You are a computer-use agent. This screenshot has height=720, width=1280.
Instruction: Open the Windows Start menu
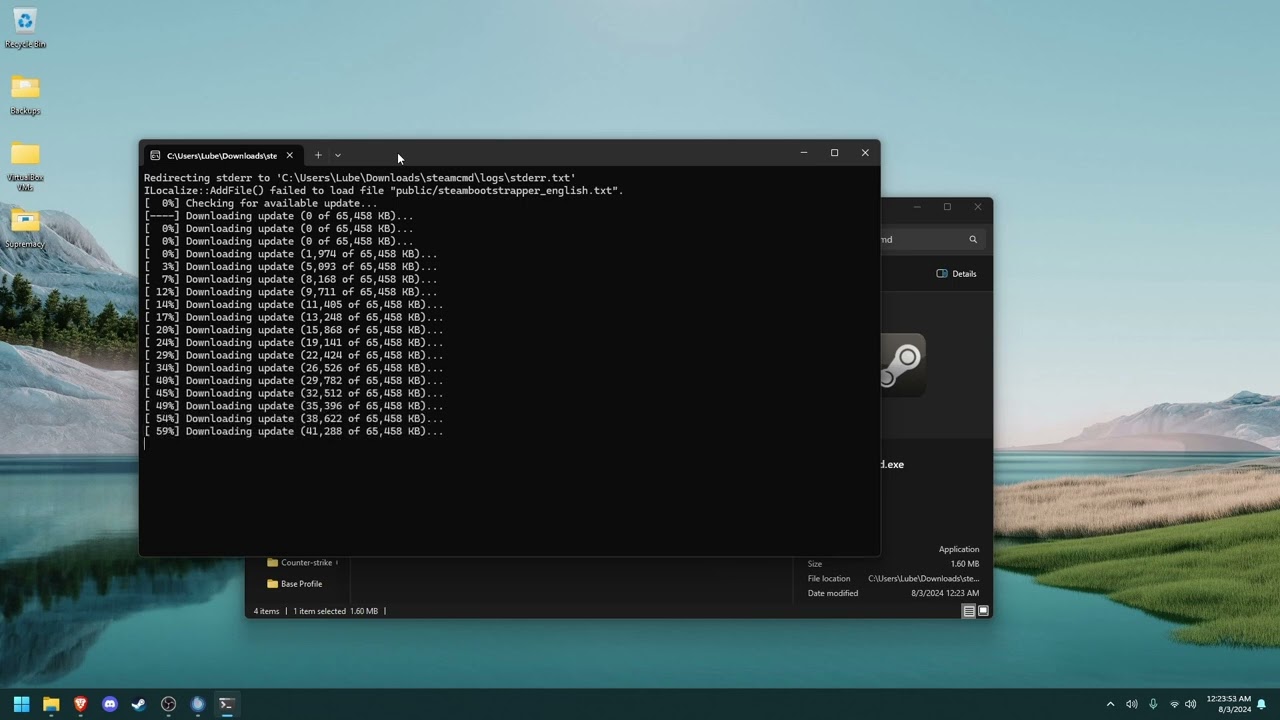21,704
